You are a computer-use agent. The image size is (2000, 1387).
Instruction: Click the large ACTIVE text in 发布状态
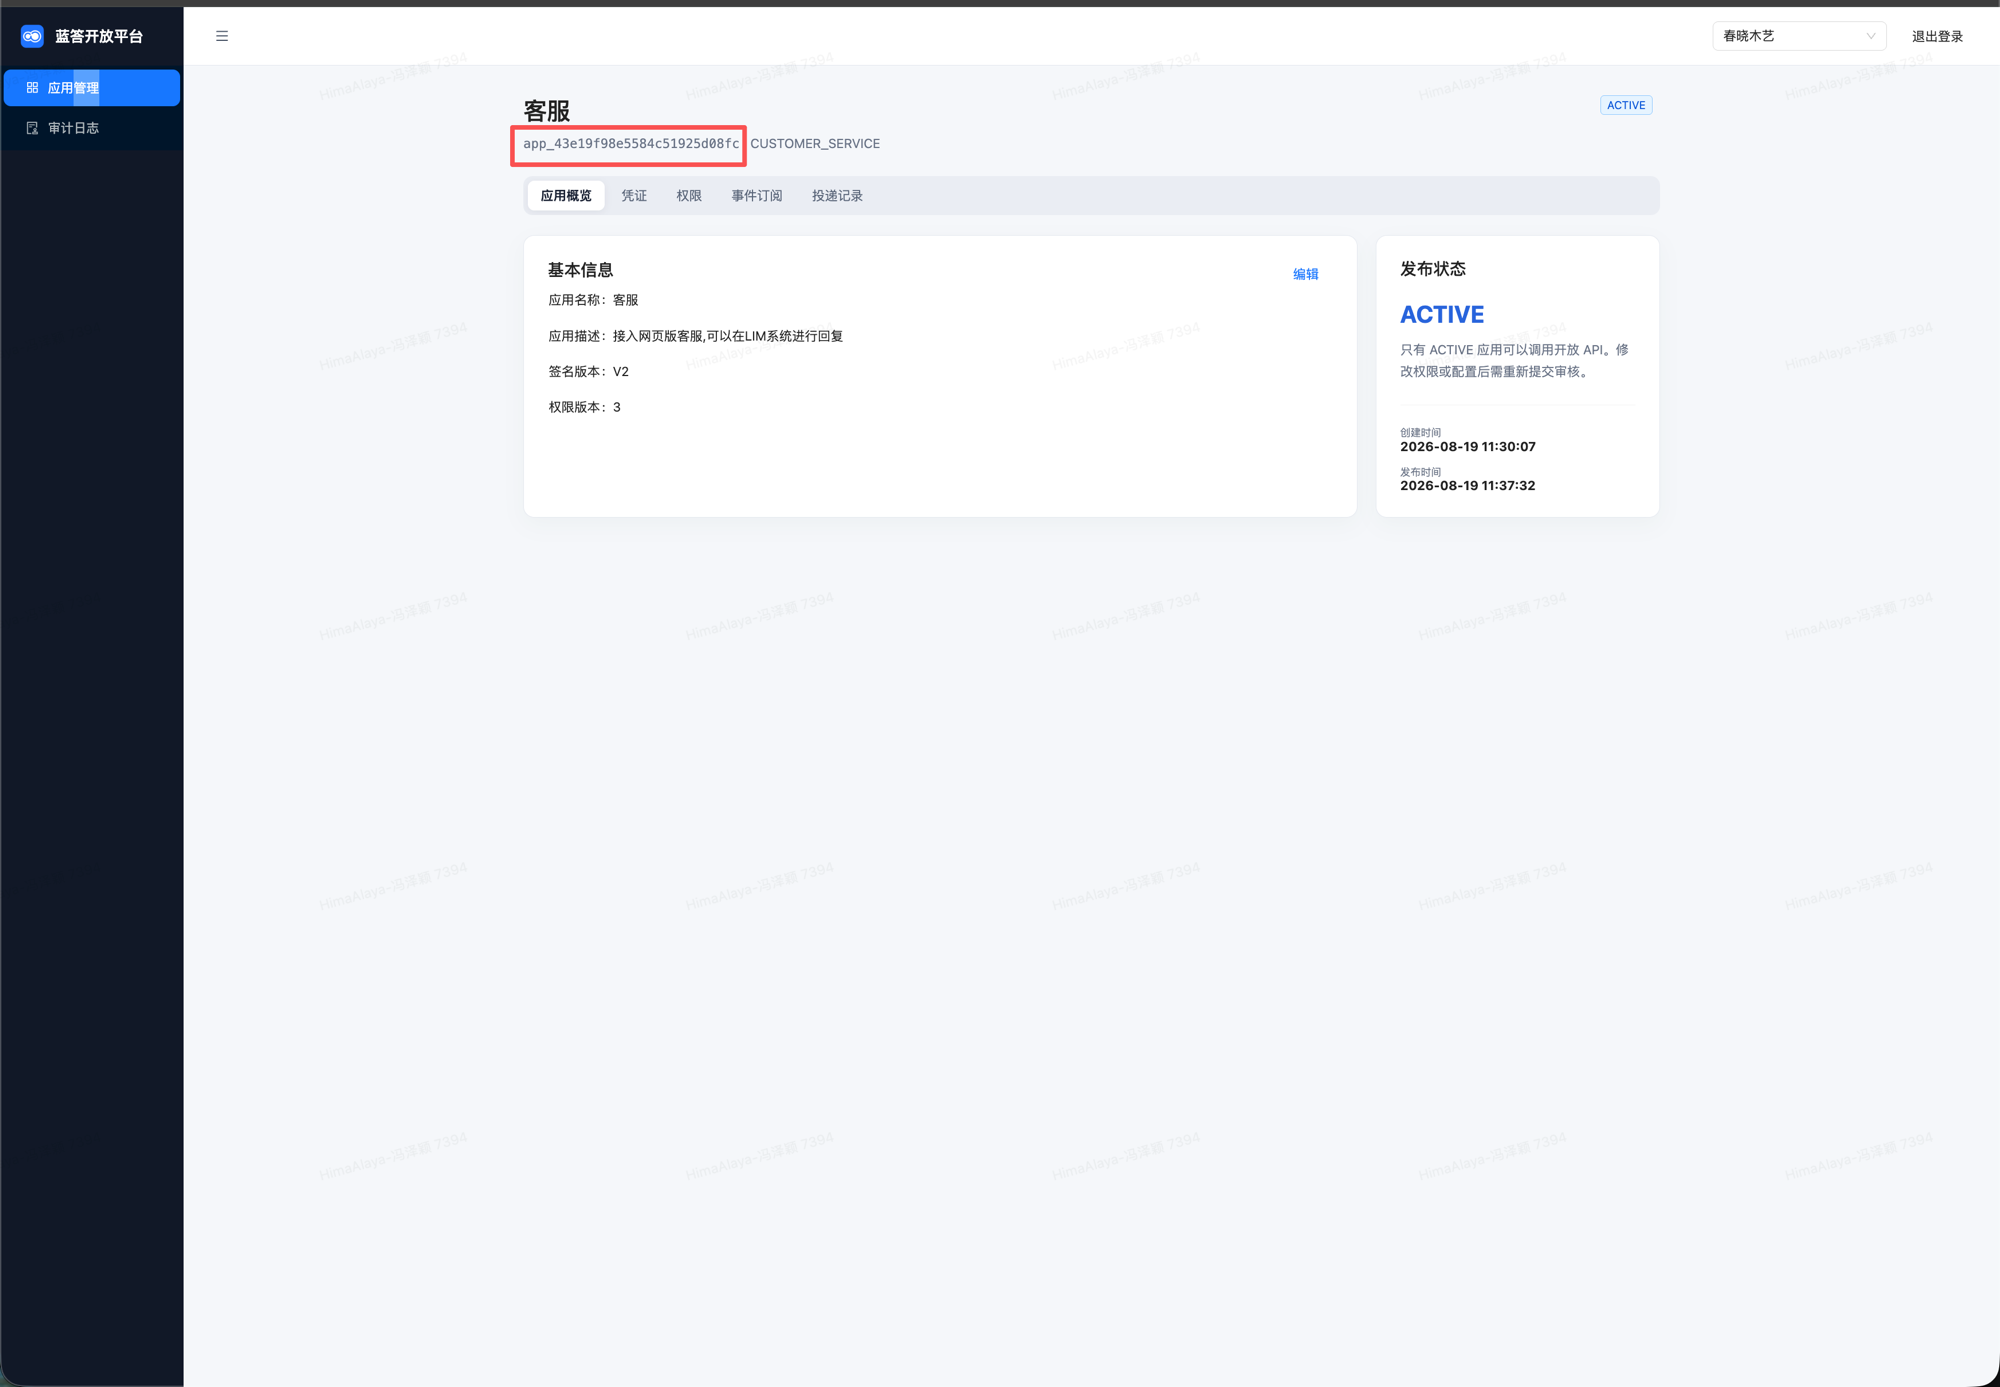(x=1442, y=314)
